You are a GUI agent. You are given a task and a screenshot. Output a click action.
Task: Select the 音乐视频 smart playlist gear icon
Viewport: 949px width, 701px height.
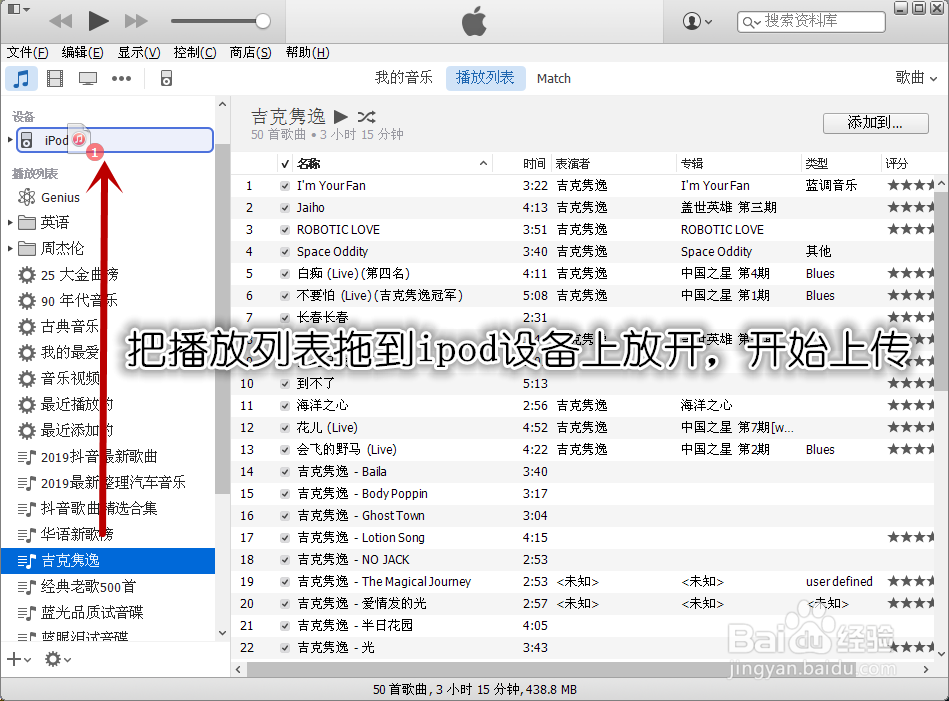27,379
